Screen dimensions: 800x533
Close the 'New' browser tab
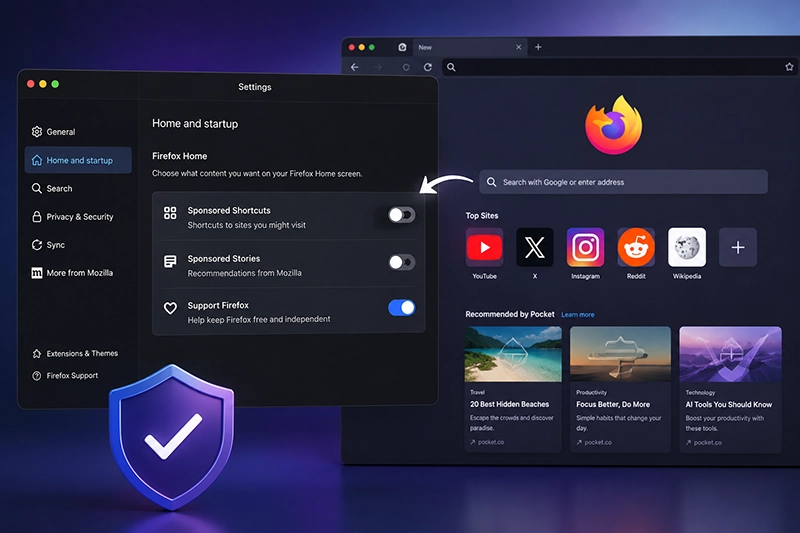pyautogui.click(x=518, y=47)
